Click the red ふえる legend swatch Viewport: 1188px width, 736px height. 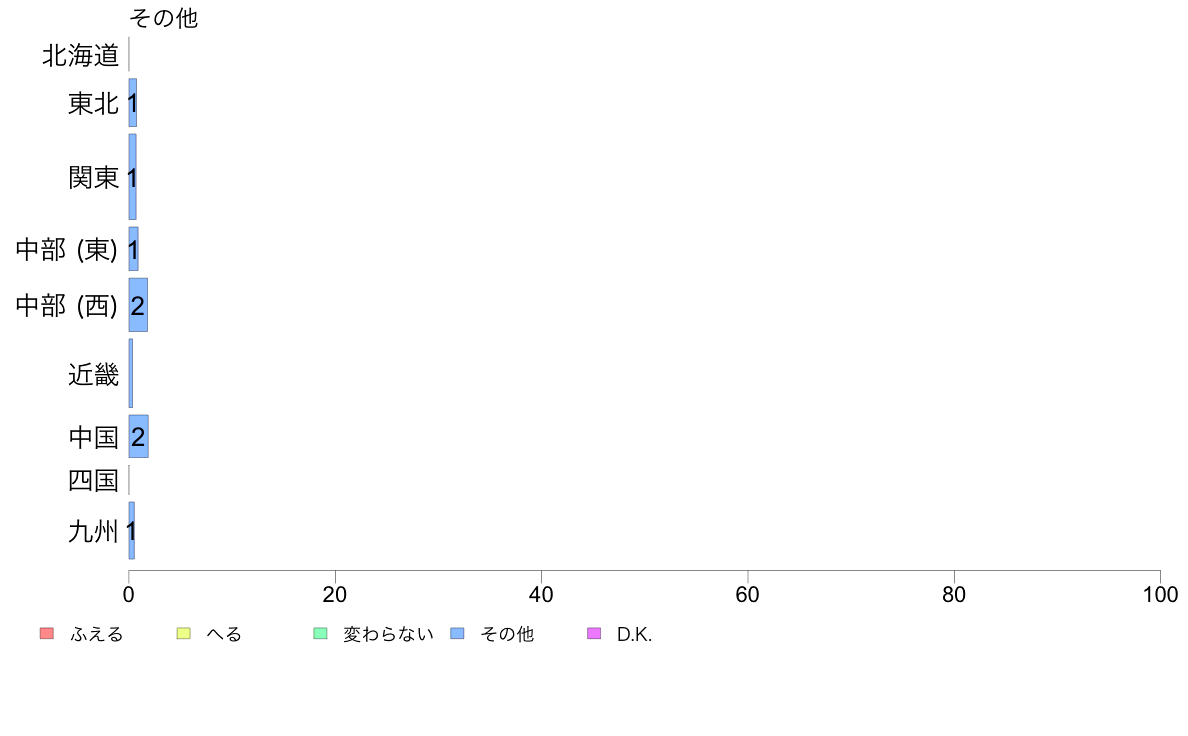(47, 634)
